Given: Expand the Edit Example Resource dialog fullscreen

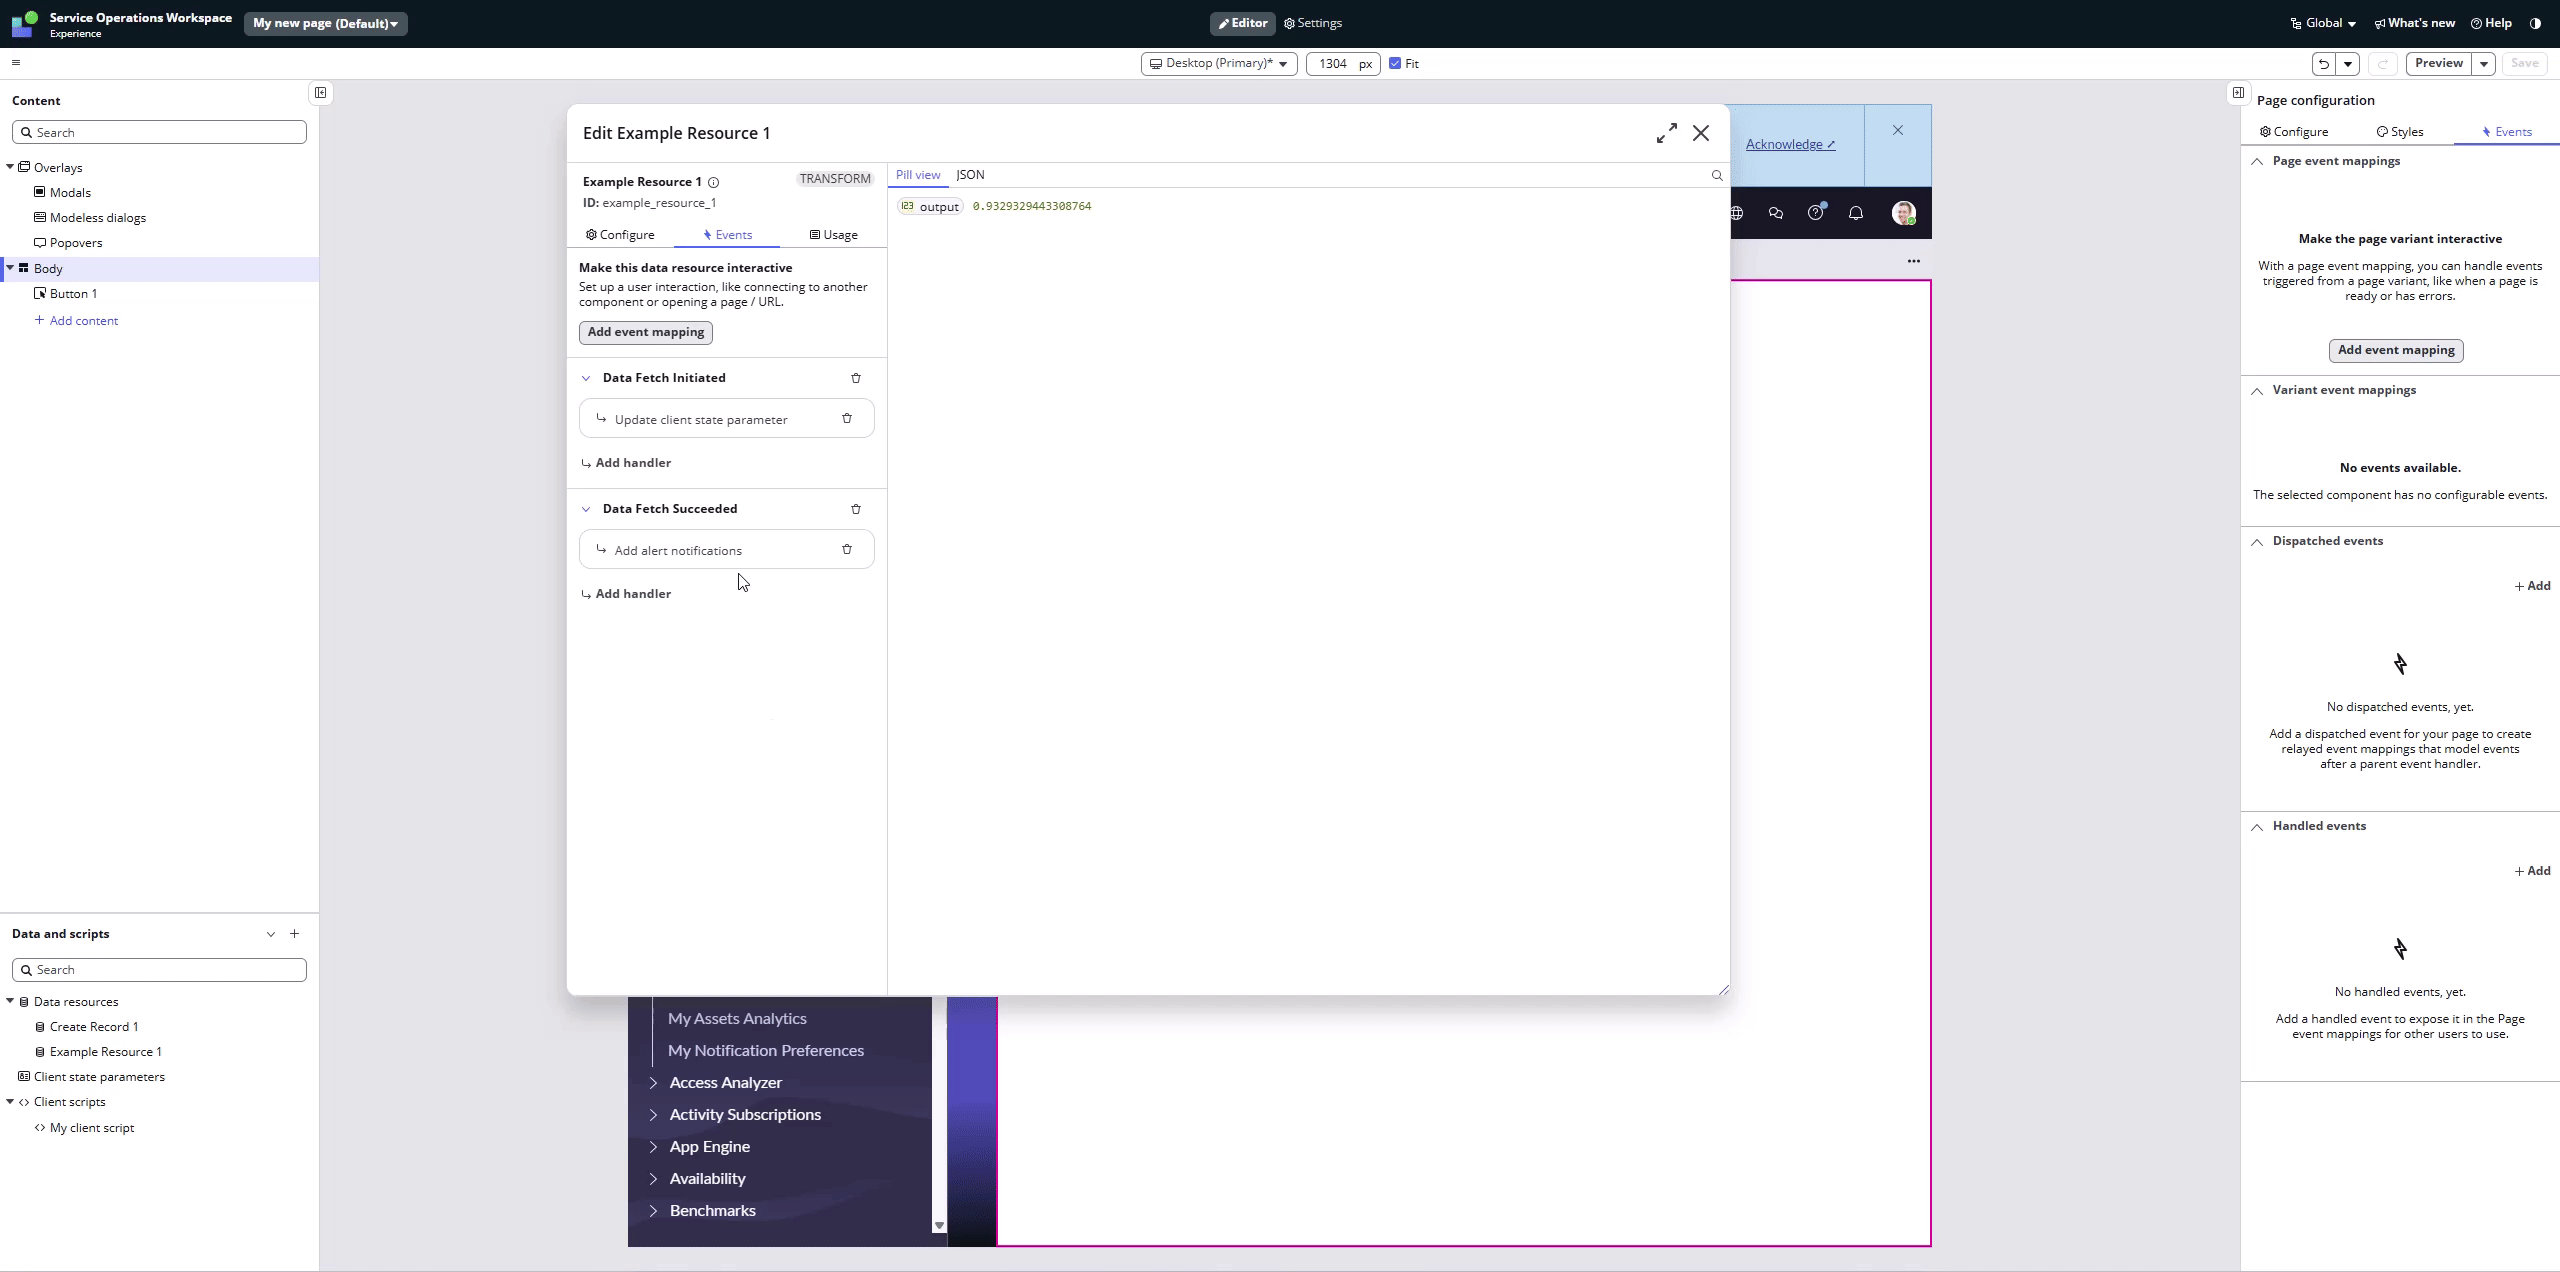Looking at the screenshot, I should pos(1666,133).
